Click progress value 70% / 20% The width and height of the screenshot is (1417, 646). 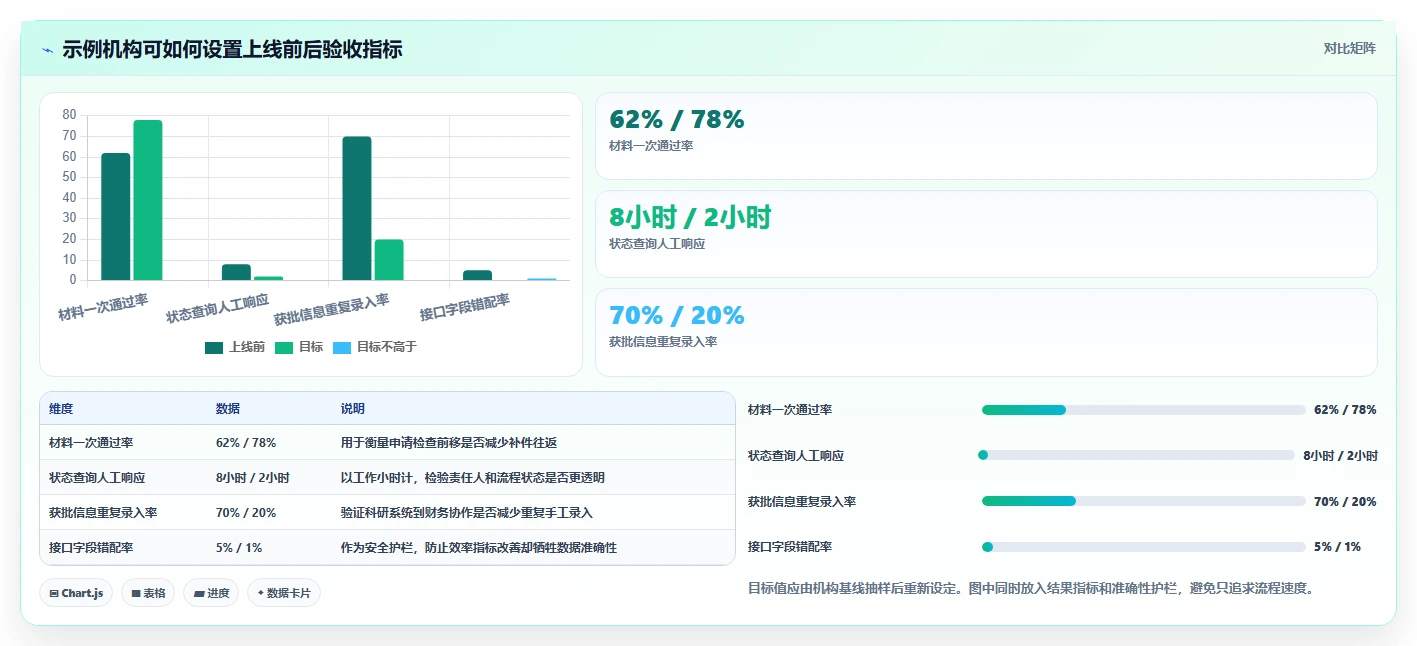(1345, 501)
